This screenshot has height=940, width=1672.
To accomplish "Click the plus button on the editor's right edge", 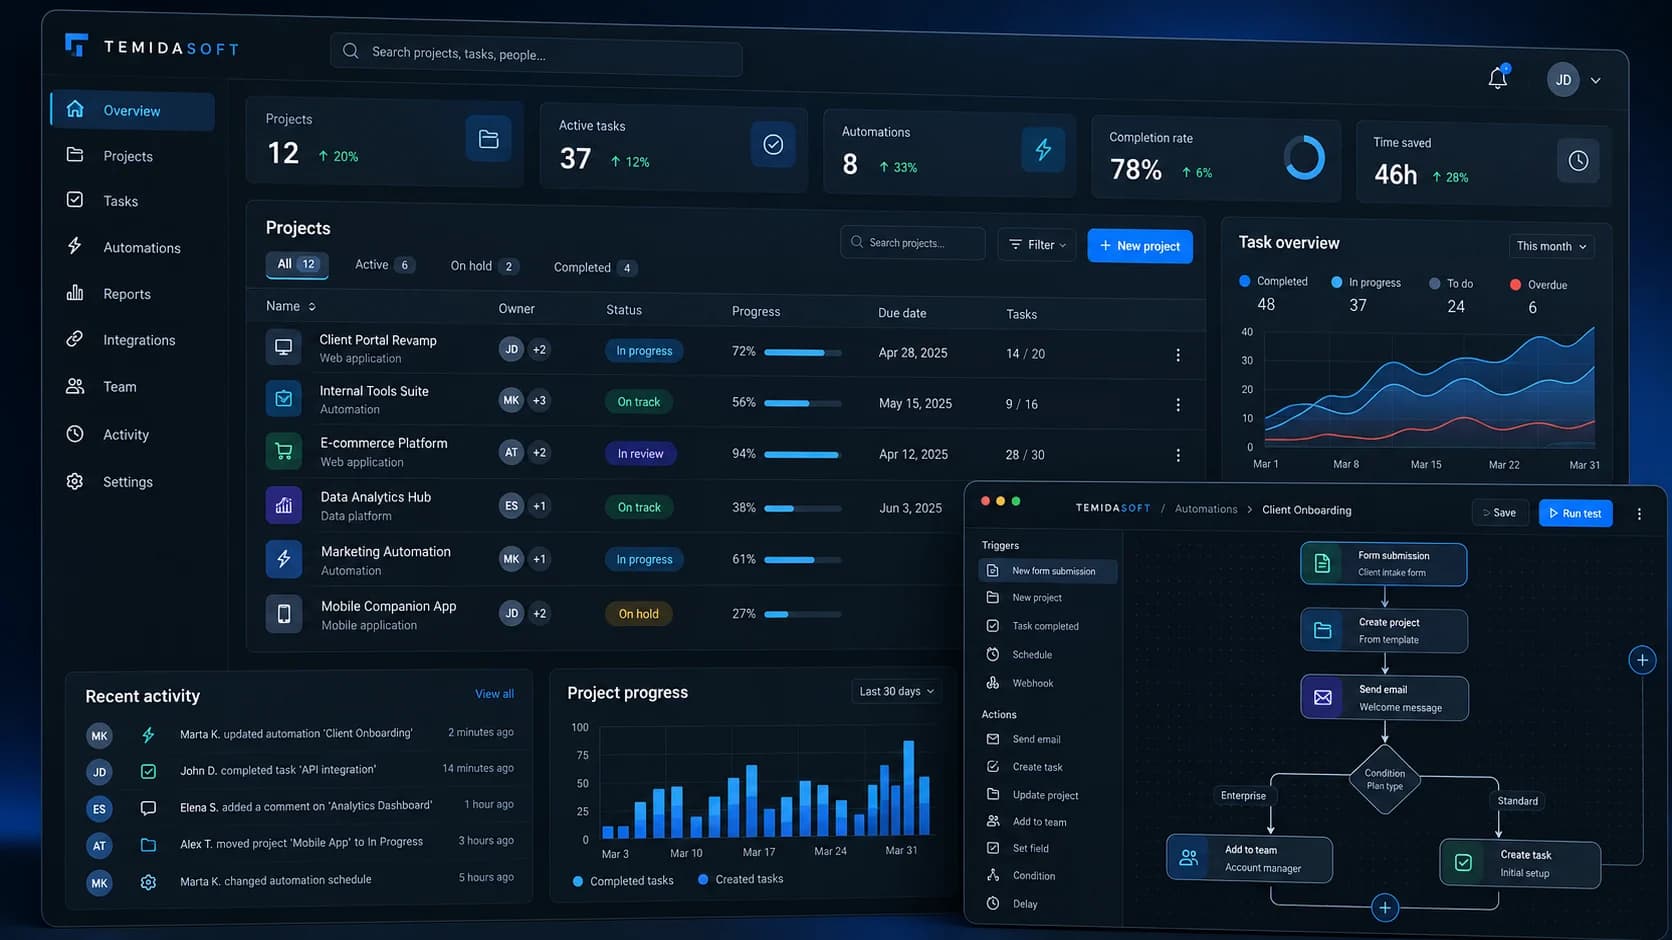I will tap(1642, 660).
